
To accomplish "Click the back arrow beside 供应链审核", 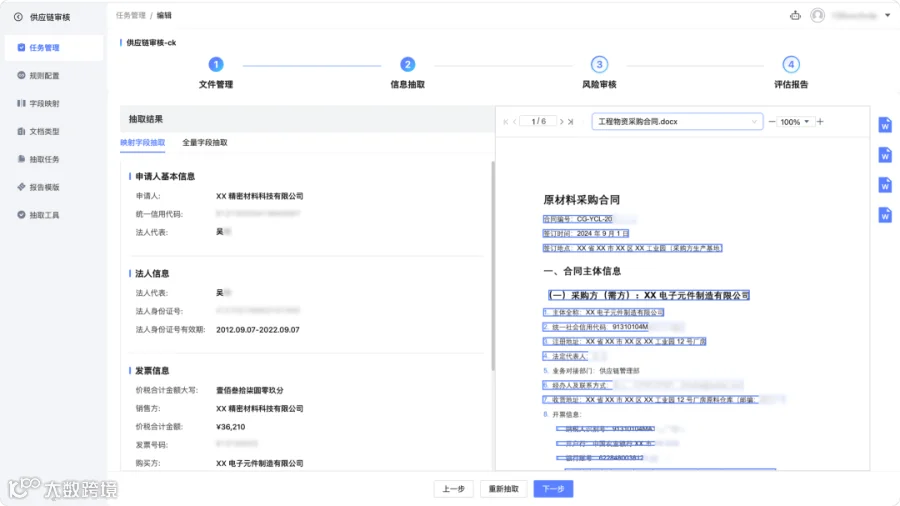I will pos(18,17).
